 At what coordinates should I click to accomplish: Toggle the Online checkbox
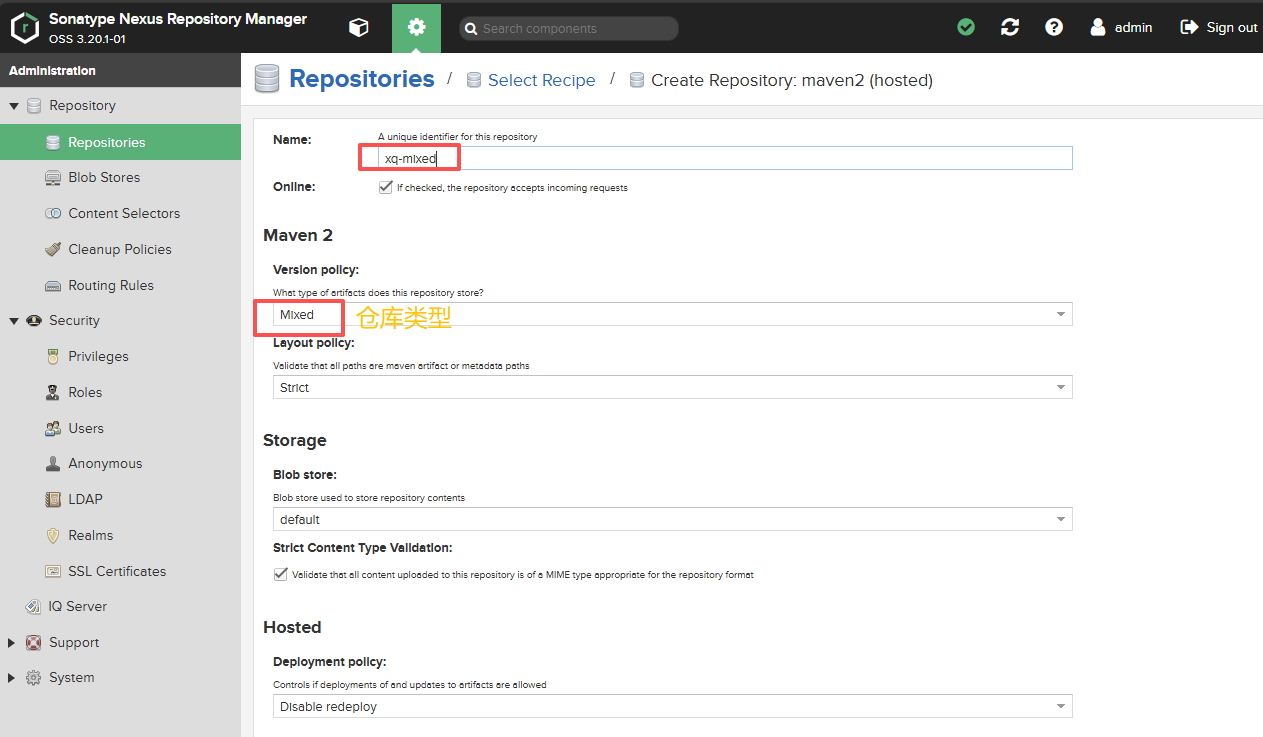point(385,187)
